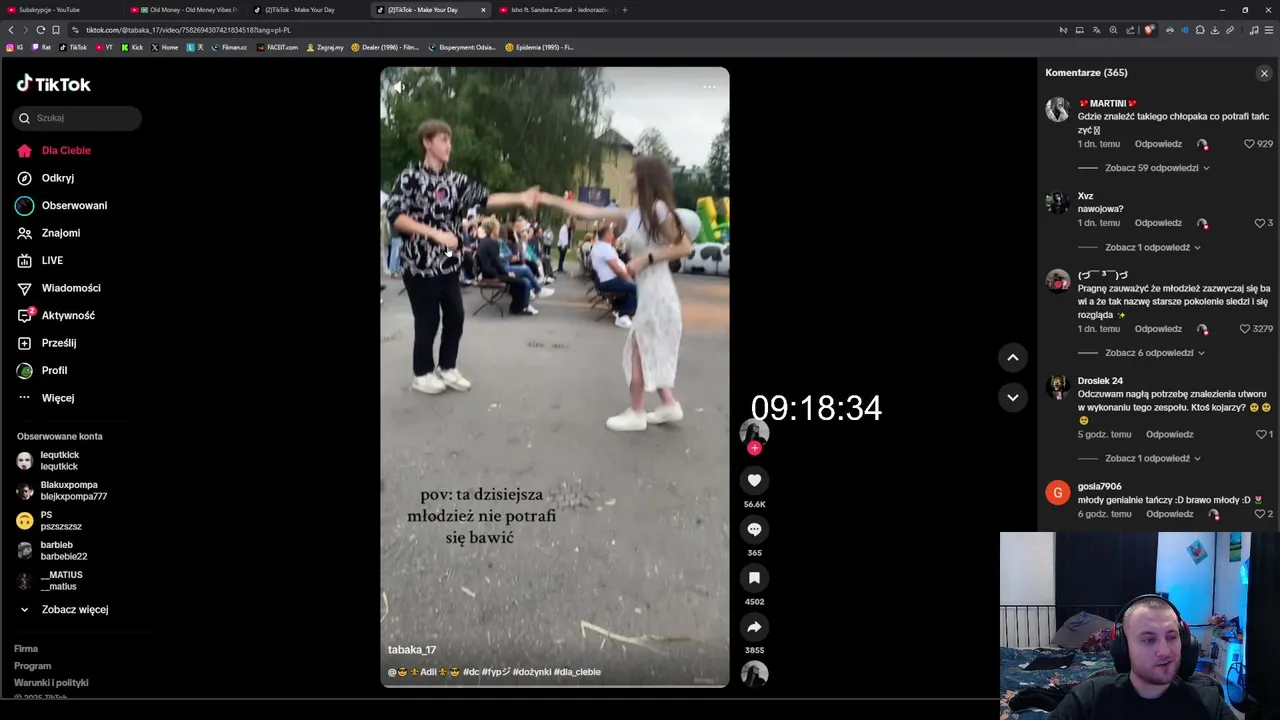Go to the previous video with the up arrow
This screenshot has height=720, width=1280.
(1012, 357)
